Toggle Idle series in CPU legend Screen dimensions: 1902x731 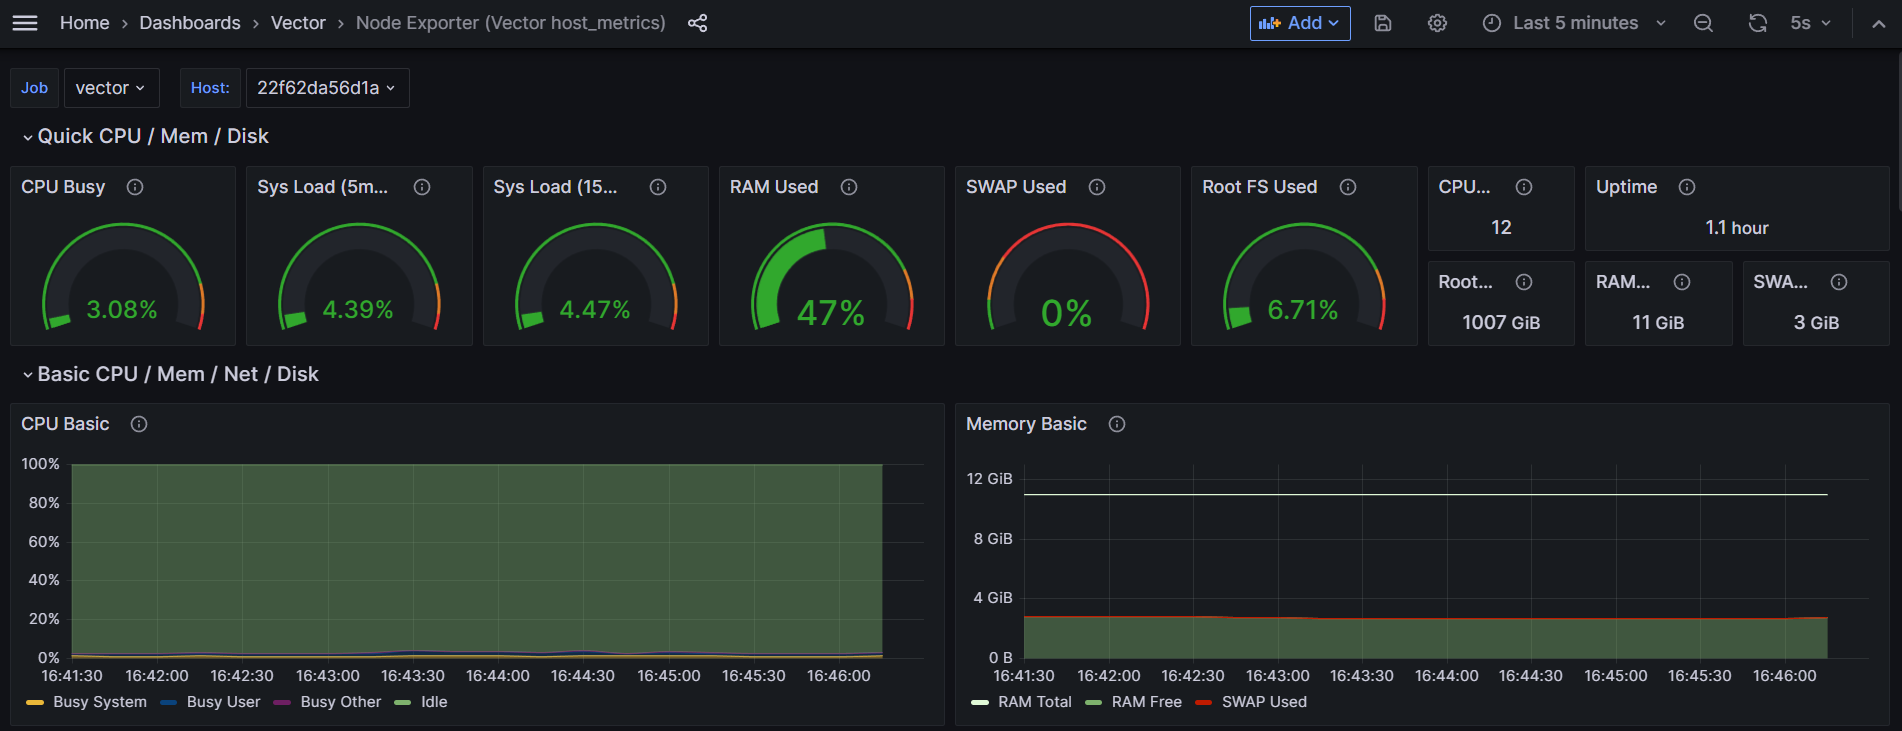pos(433,702)
